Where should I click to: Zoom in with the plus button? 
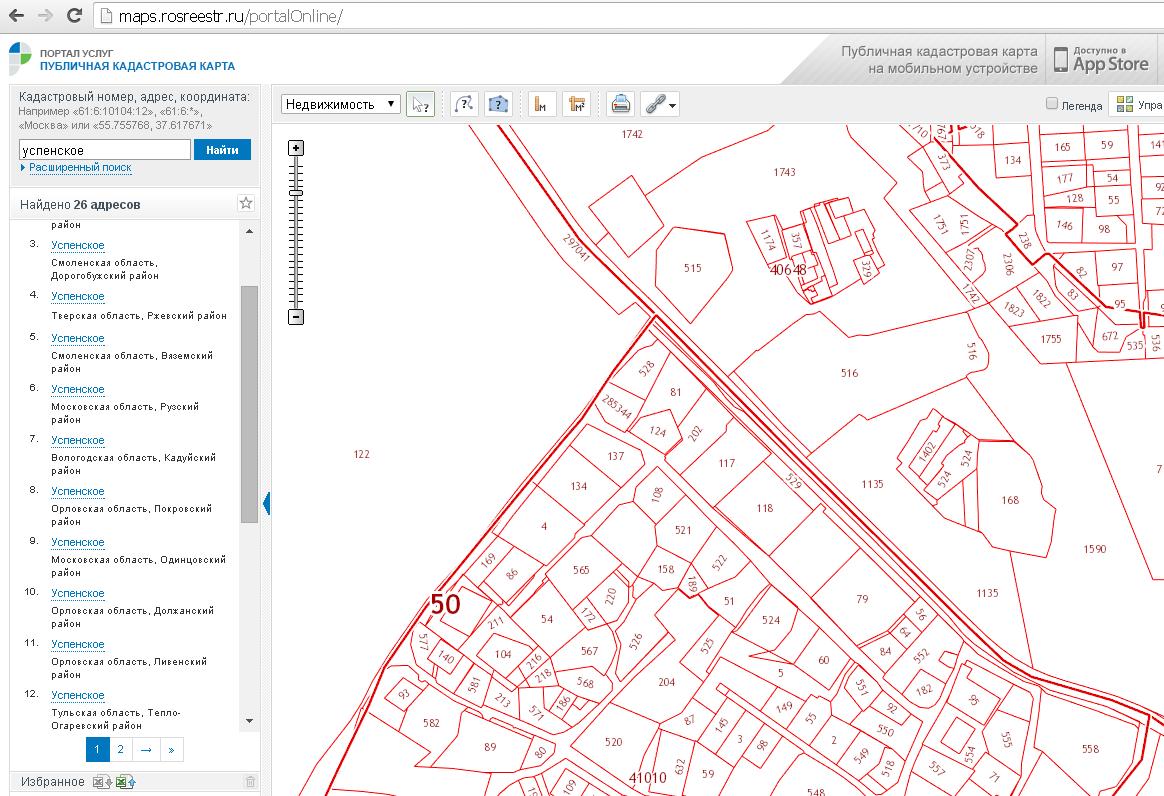[x=295, y=148]
